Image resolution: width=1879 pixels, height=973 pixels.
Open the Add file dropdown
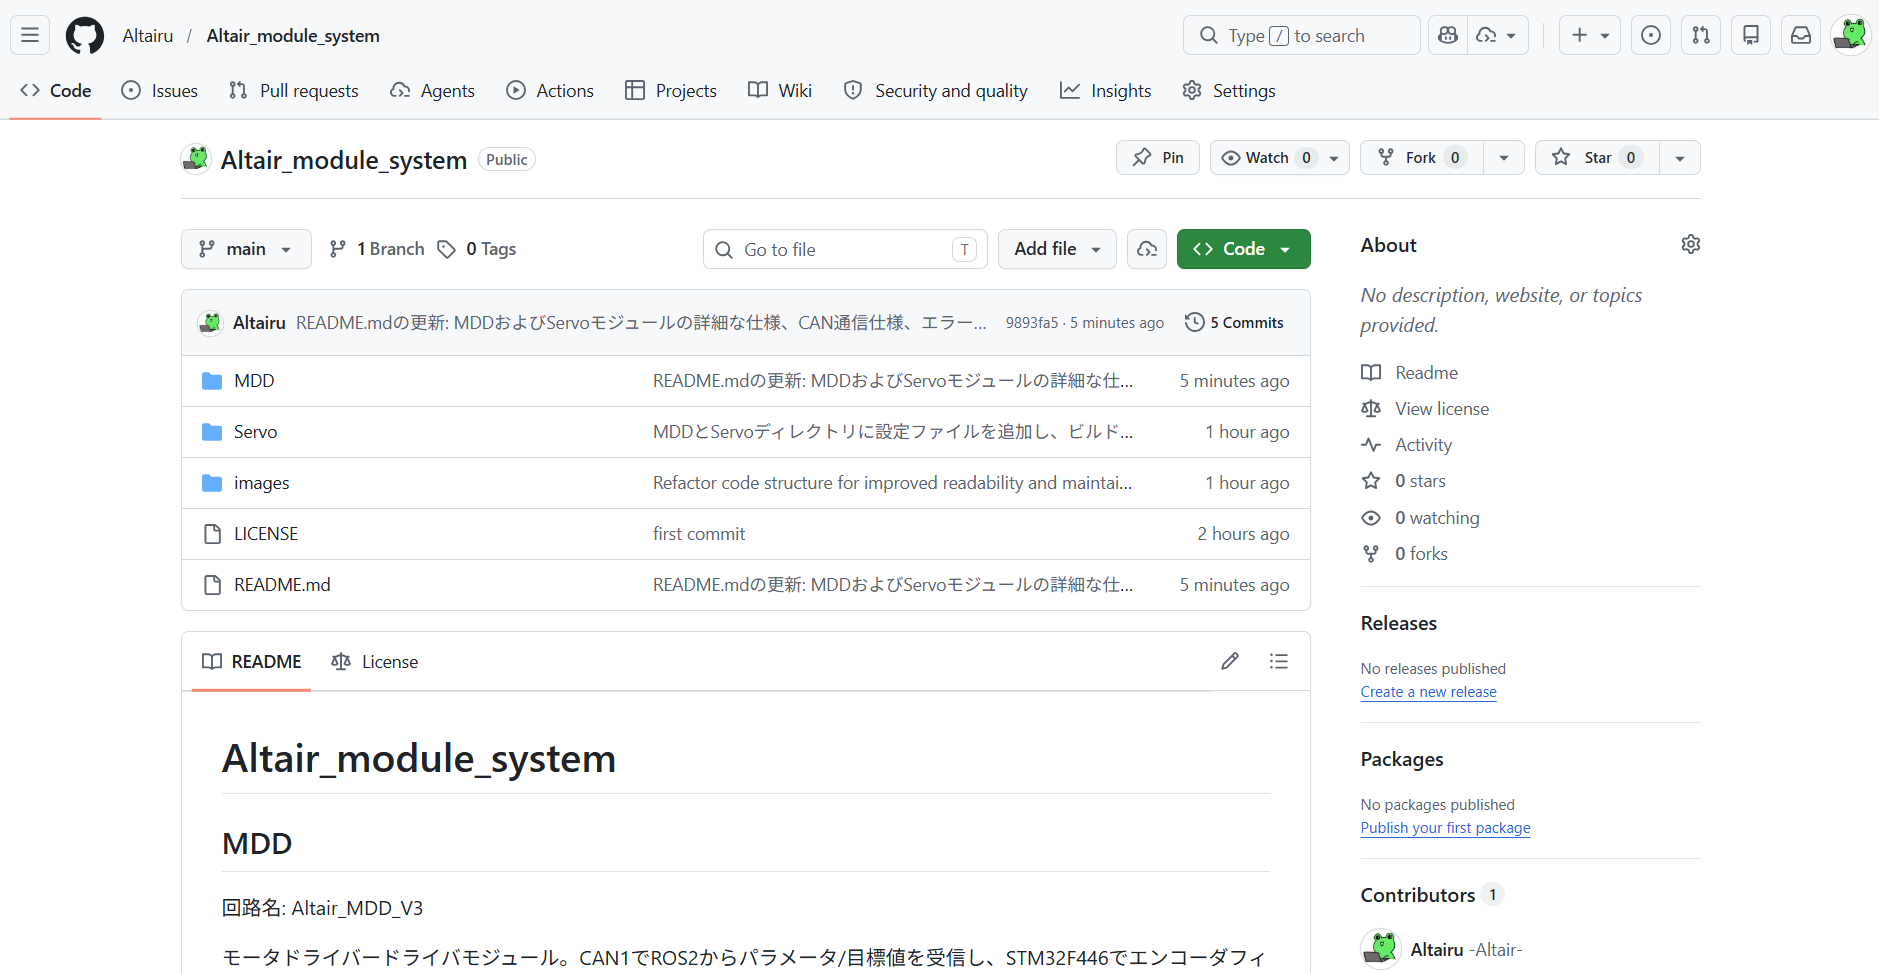pyautogui.click(x=1057, y=249)
